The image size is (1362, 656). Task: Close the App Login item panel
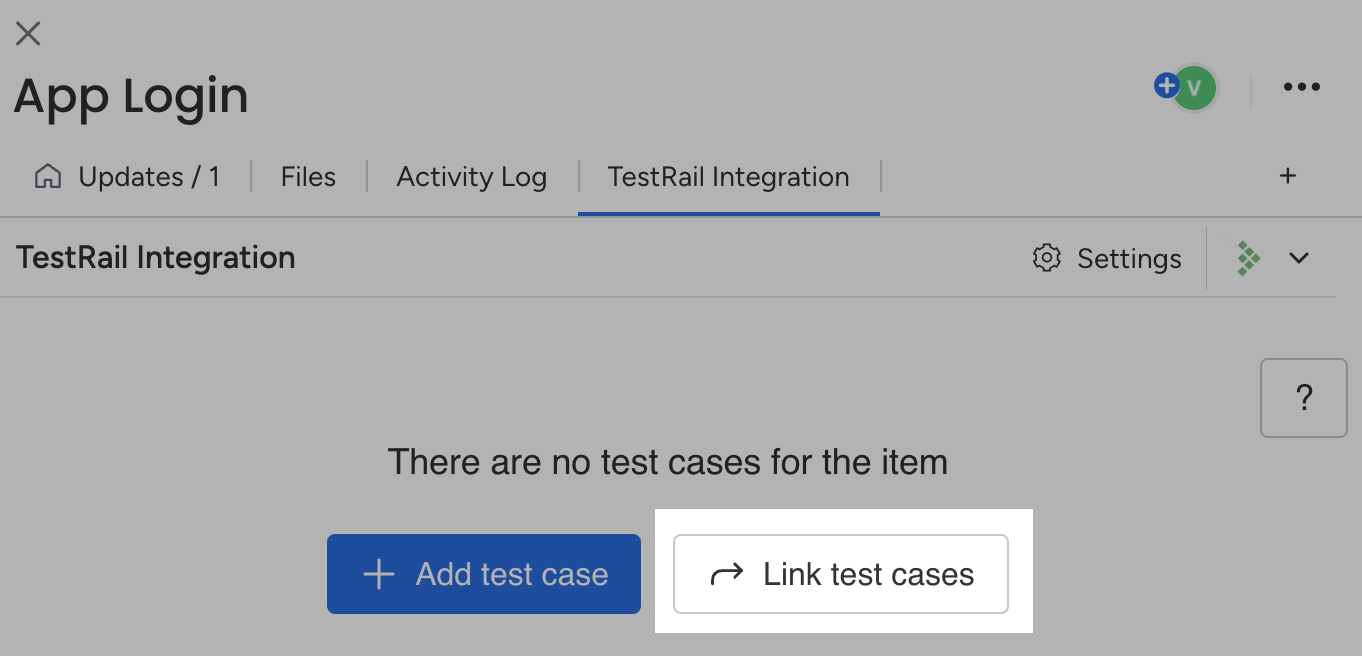coord(28,33)
